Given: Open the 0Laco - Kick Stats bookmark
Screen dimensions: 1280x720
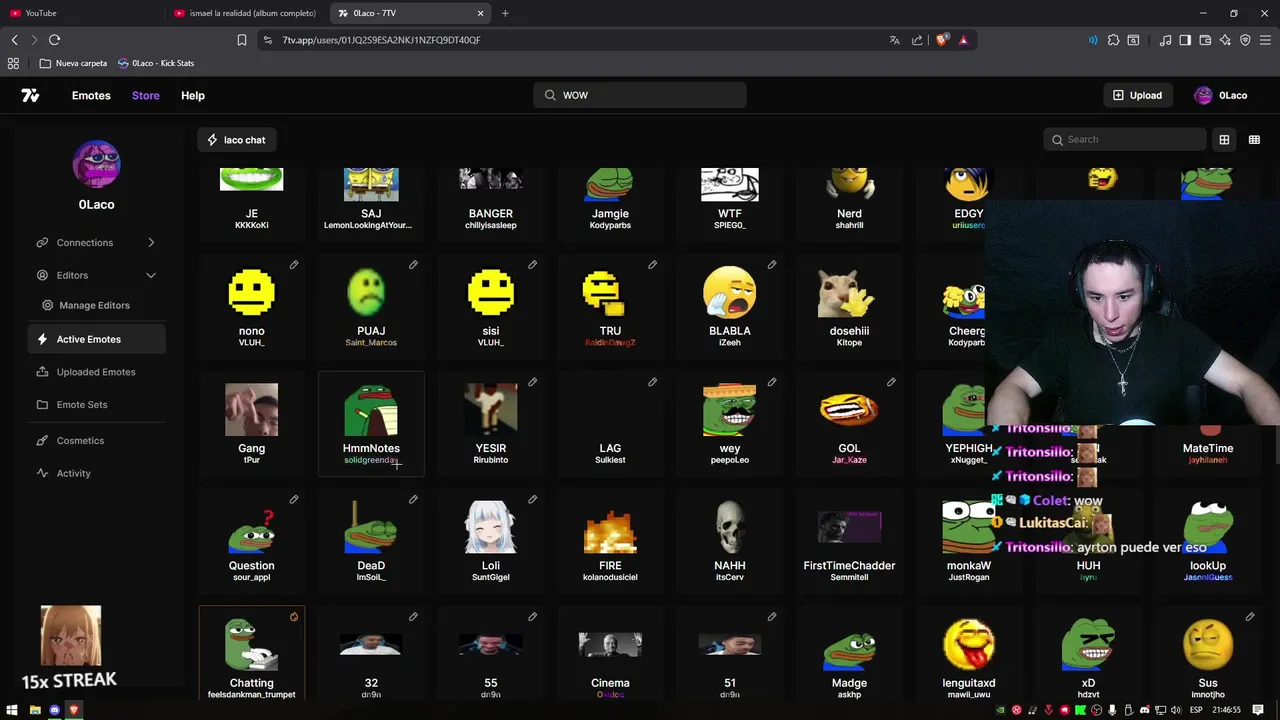Looking at the screenshot, I should point(156,63).
